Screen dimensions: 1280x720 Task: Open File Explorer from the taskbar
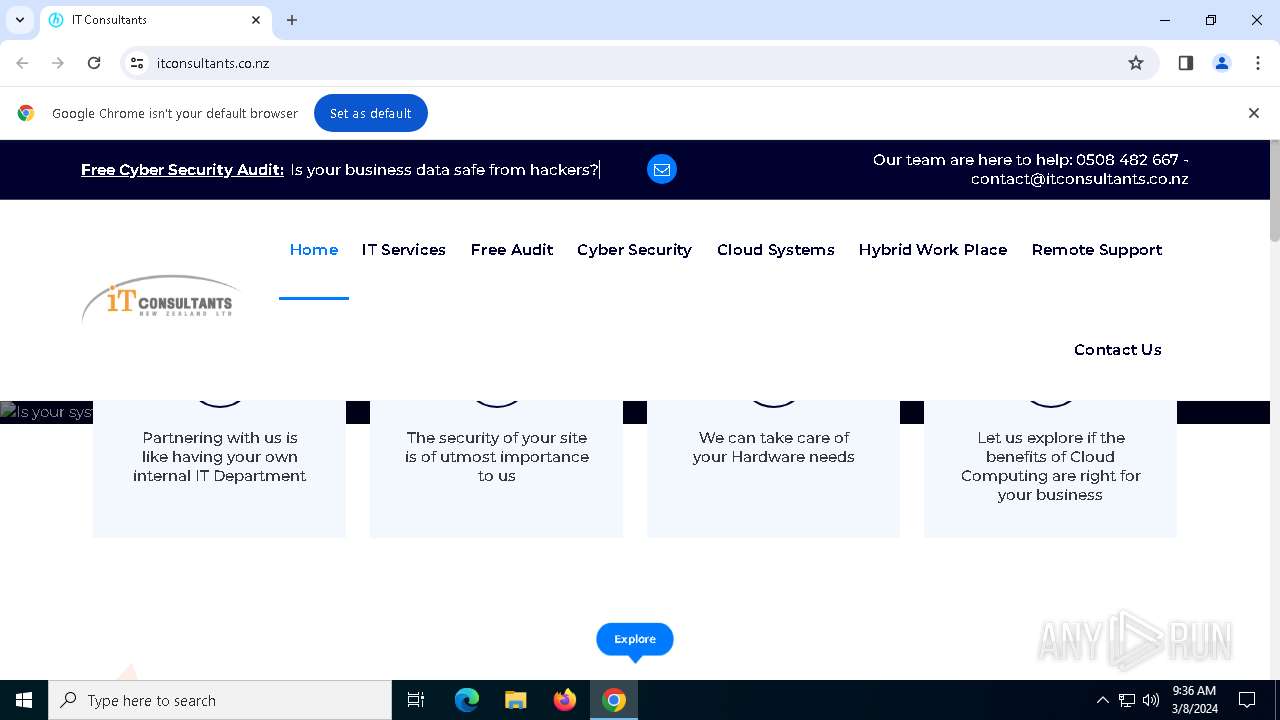pyautogui.click(x=516, y=700)
